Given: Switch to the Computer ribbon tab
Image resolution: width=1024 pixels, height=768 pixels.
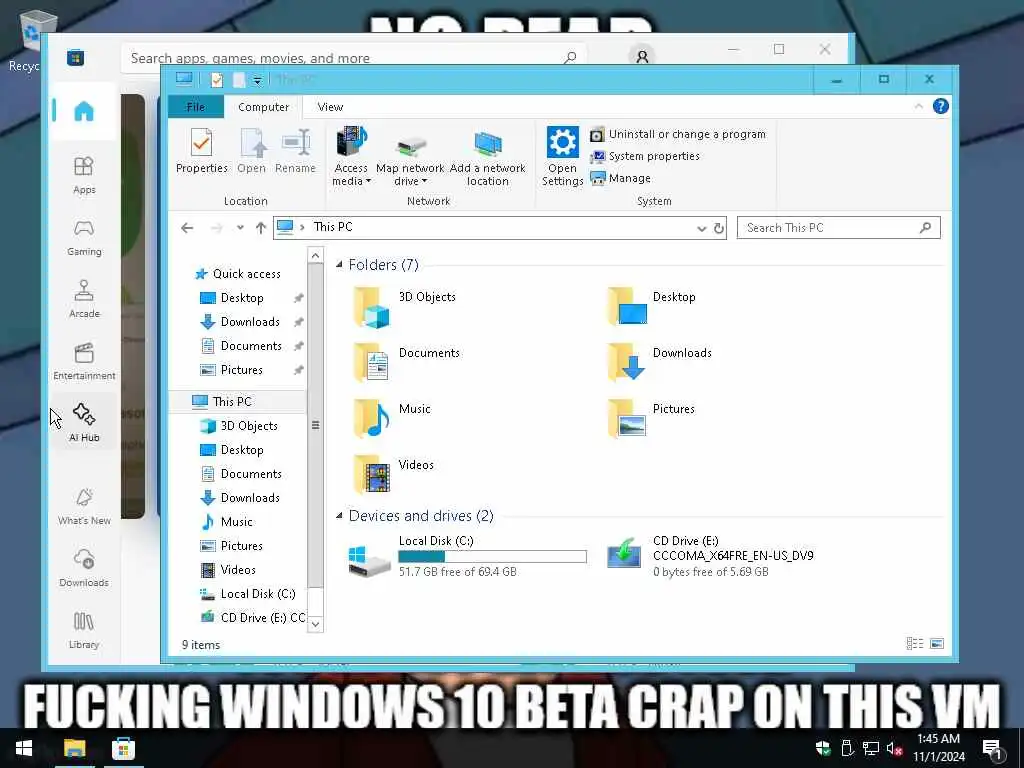Looking at the screenshot, I should tap(263, 107).
